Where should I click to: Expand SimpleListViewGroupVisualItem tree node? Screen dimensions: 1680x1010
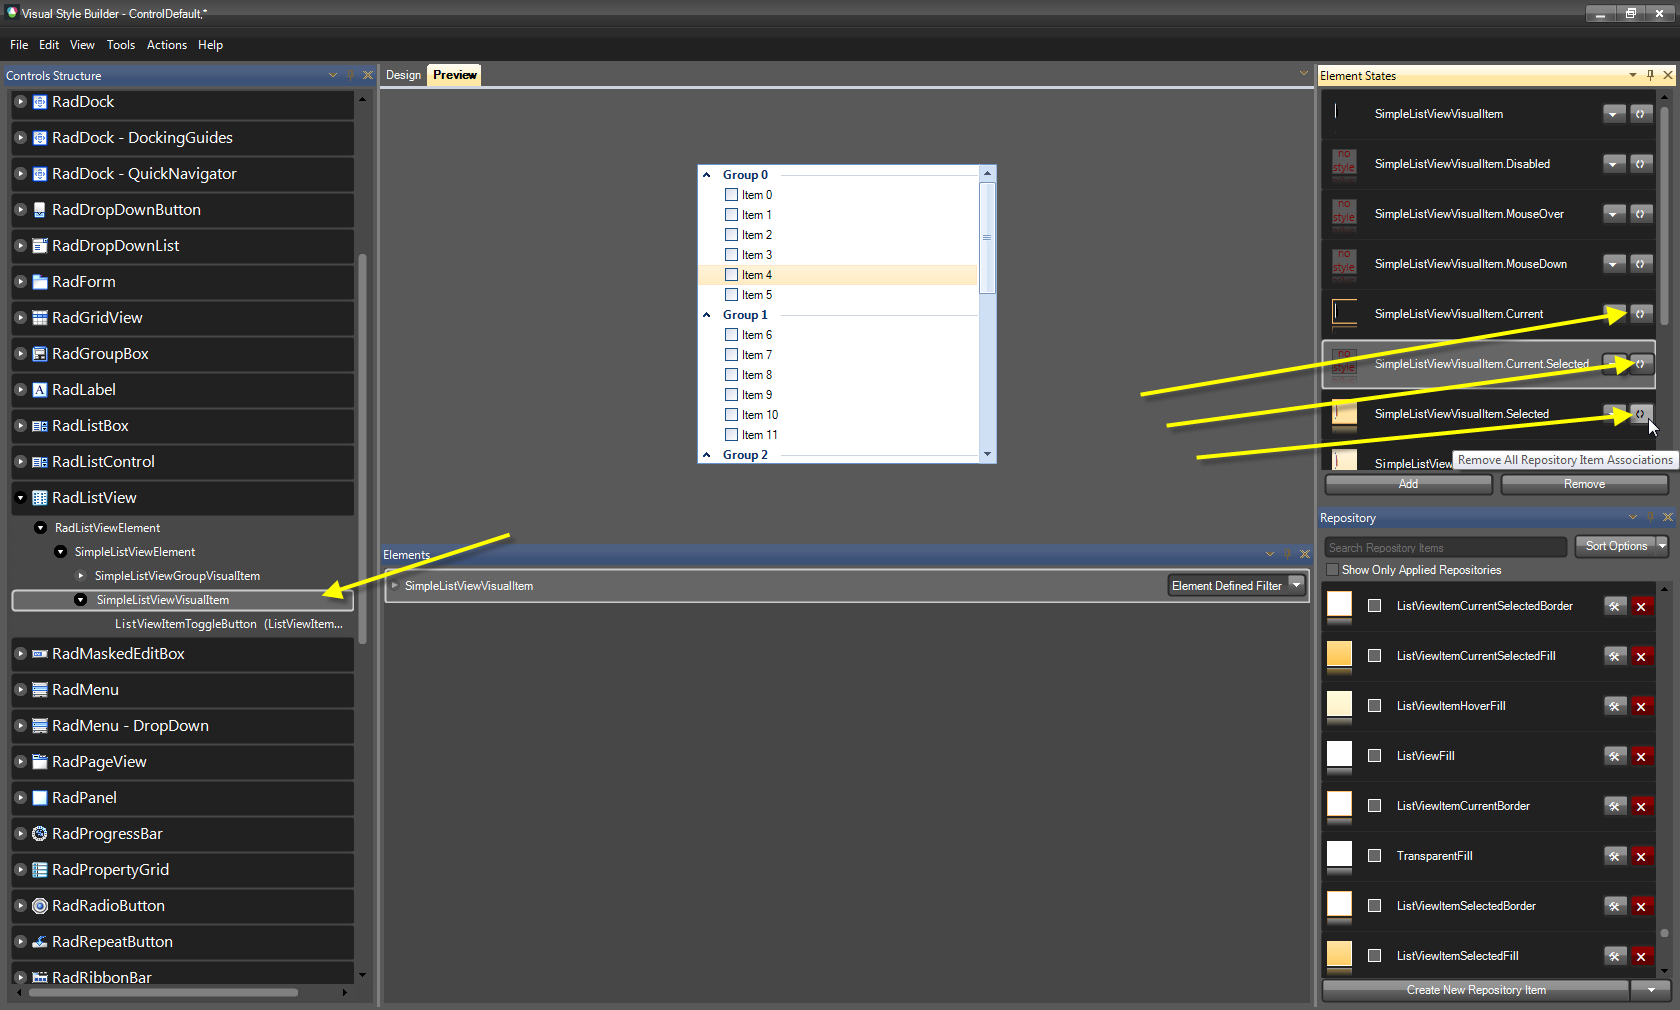pyautogui.click(x=80, y=576)
